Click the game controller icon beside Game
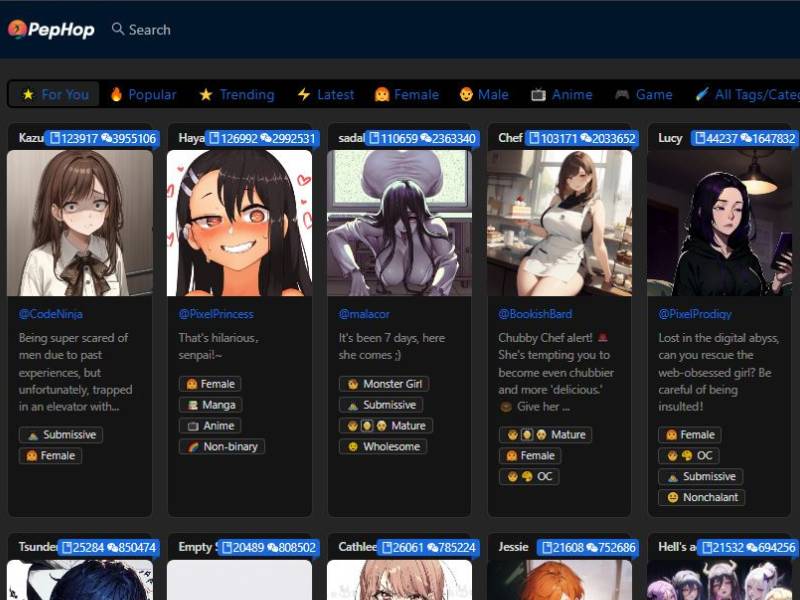 click(622, 95)
